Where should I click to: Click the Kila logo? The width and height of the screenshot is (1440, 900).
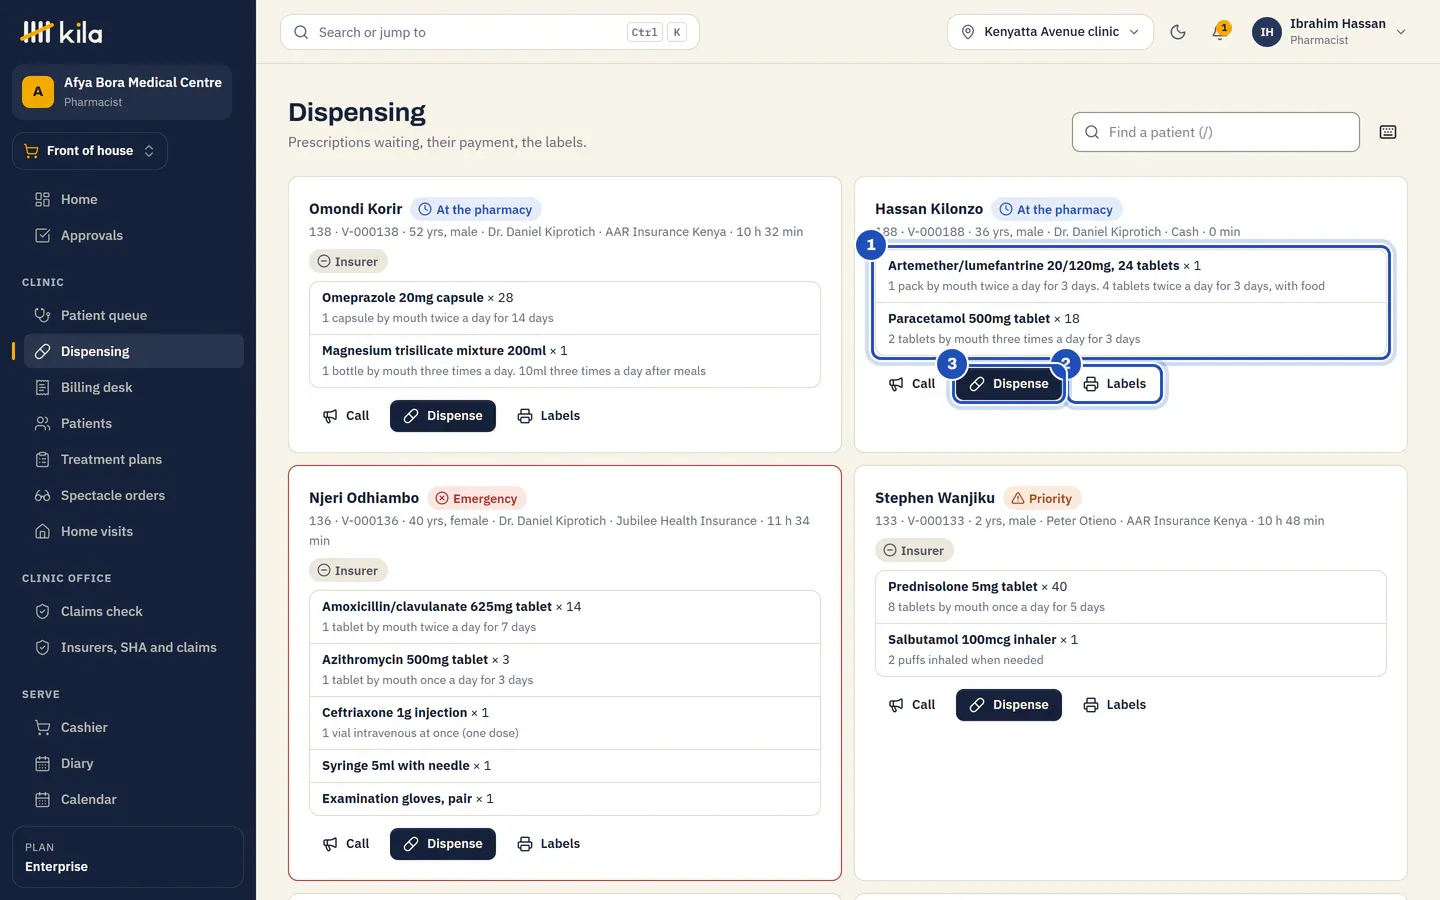click(x=61, y=32)
